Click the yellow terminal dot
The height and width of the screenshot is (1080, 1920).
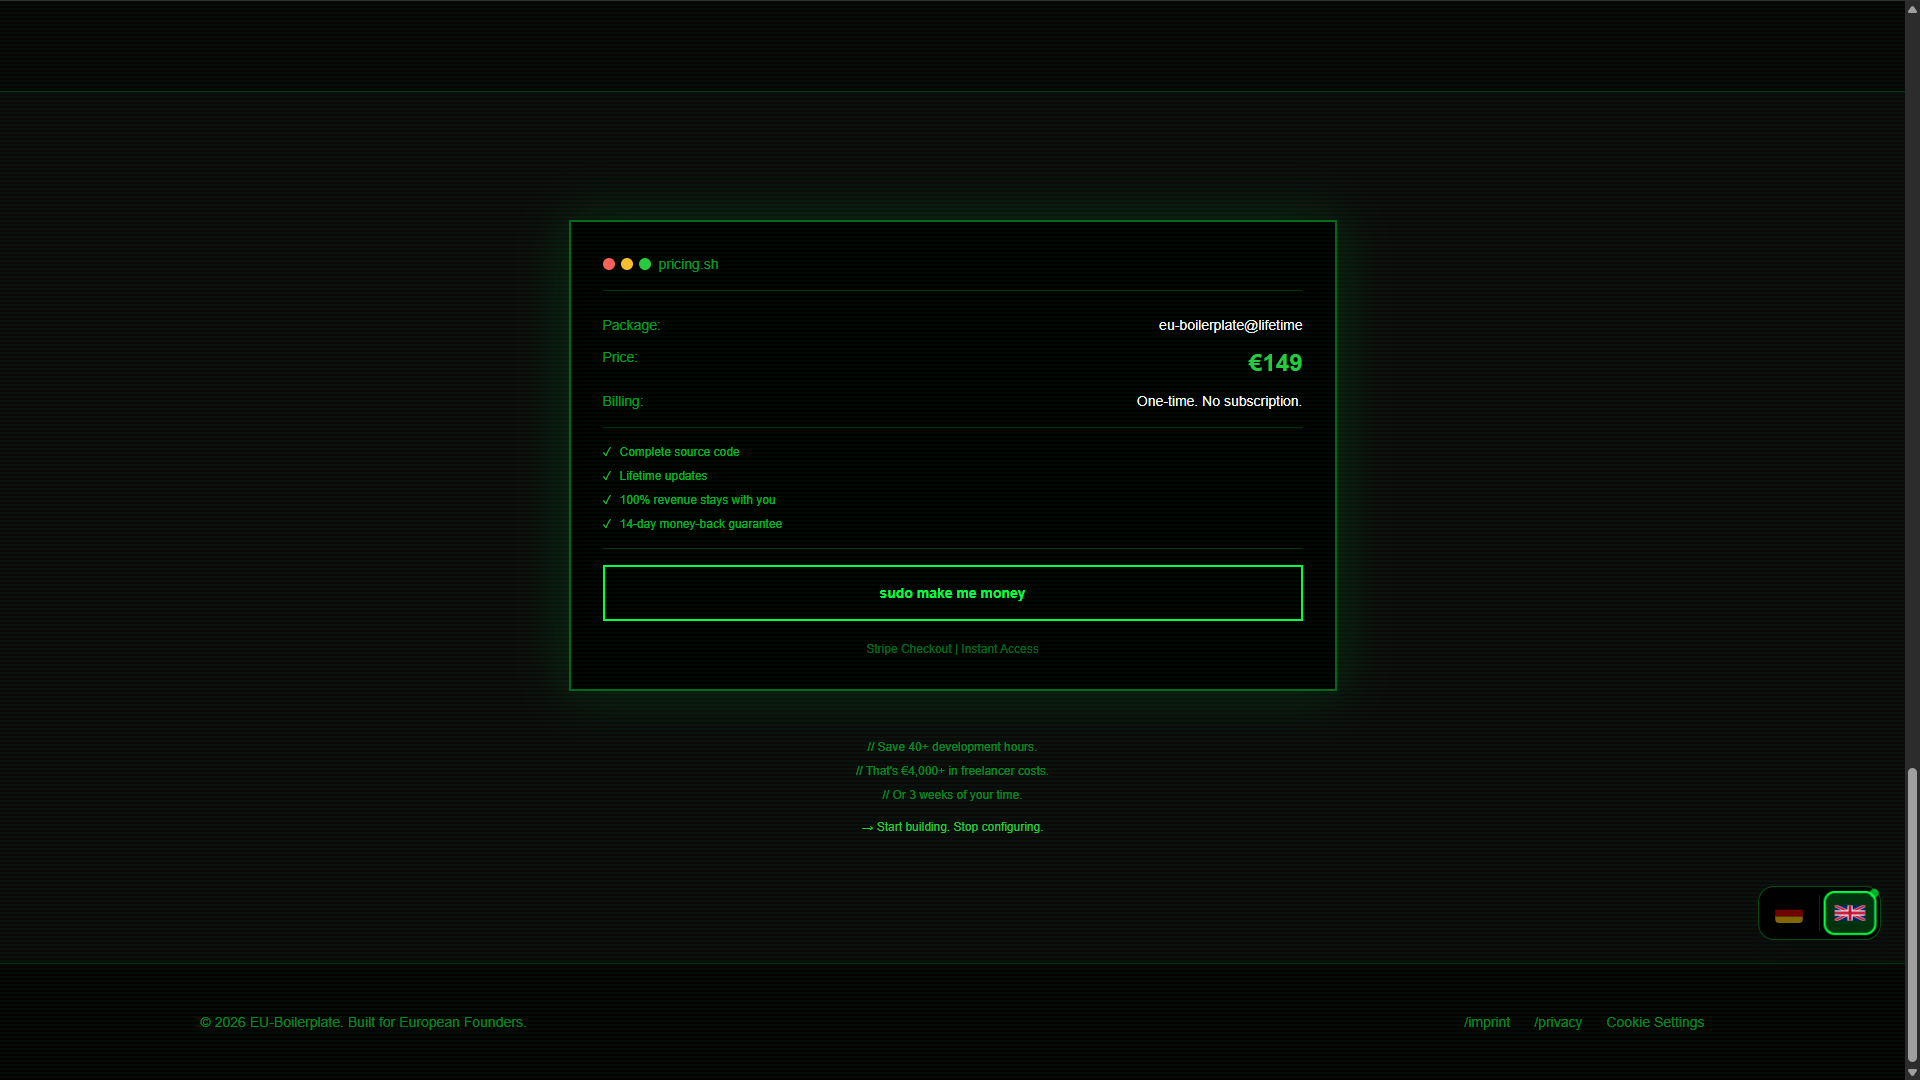627,264
